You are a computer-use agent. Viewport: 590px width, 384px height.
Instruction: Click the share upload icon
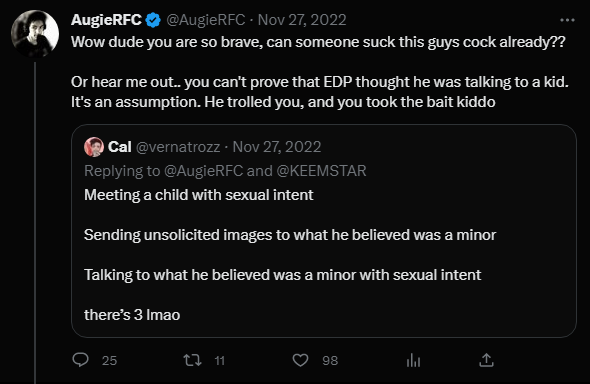(x=486, y=360)
